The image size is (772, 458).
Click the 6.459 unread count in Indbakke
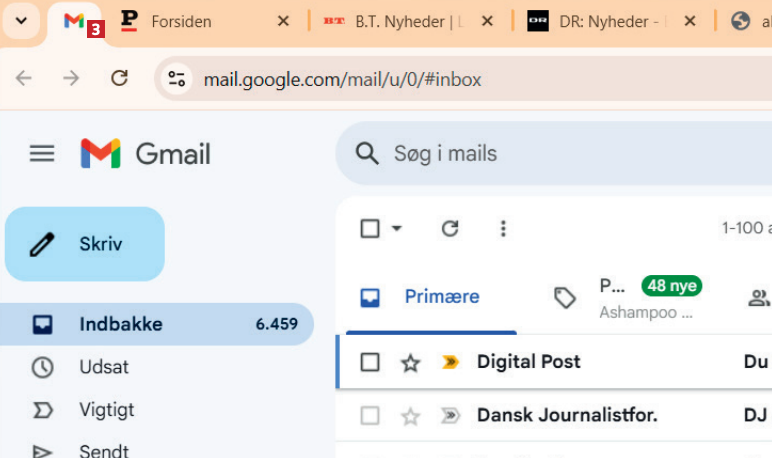click(x=277, y=324)
